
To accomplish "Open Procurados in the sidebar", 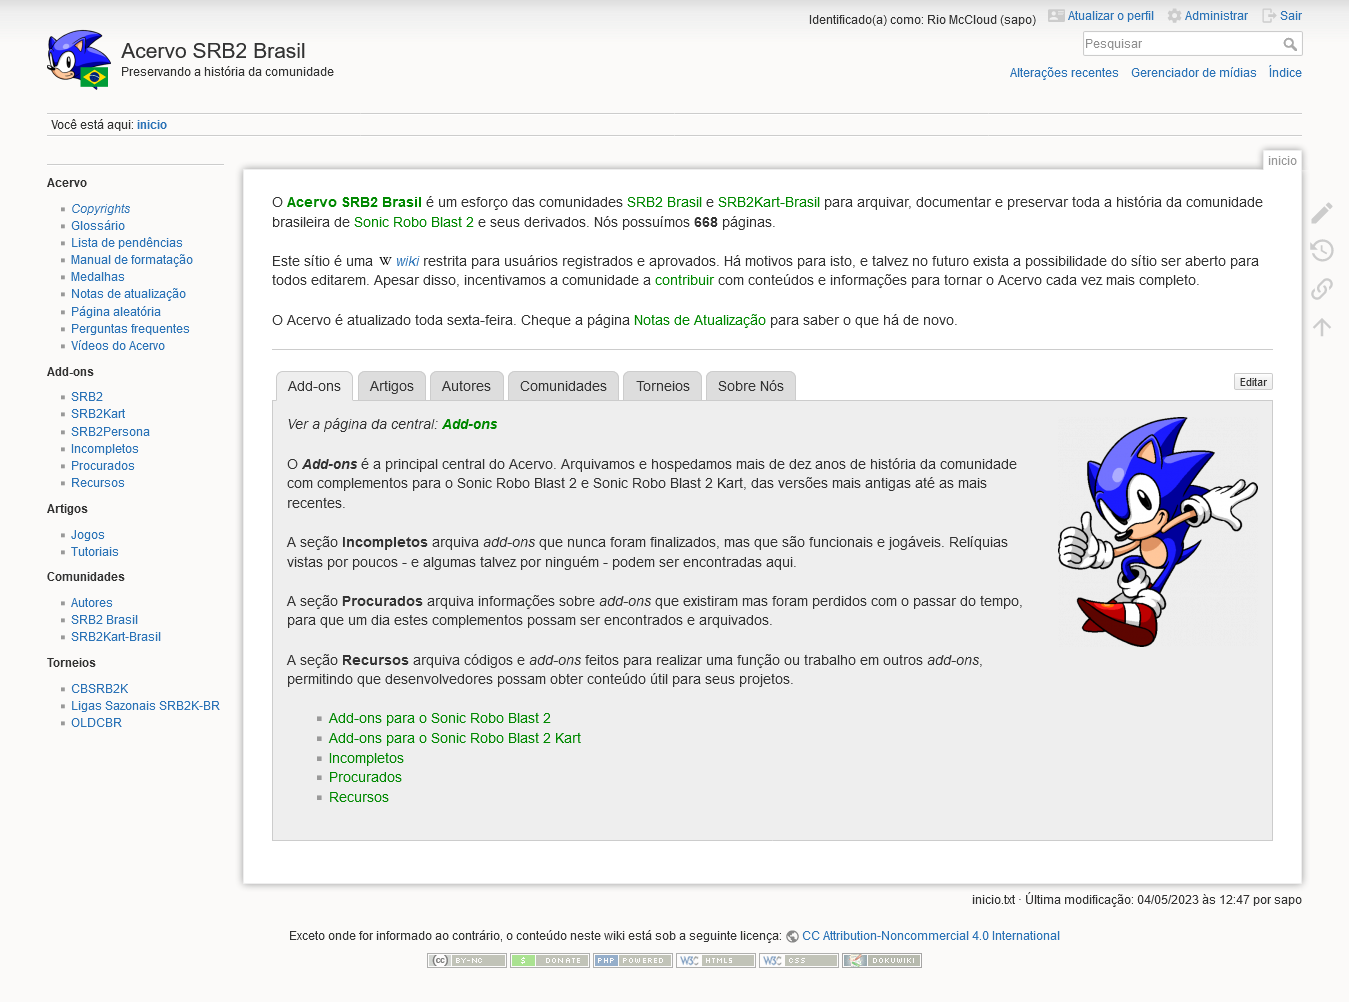I will click(x=103, y=466).
